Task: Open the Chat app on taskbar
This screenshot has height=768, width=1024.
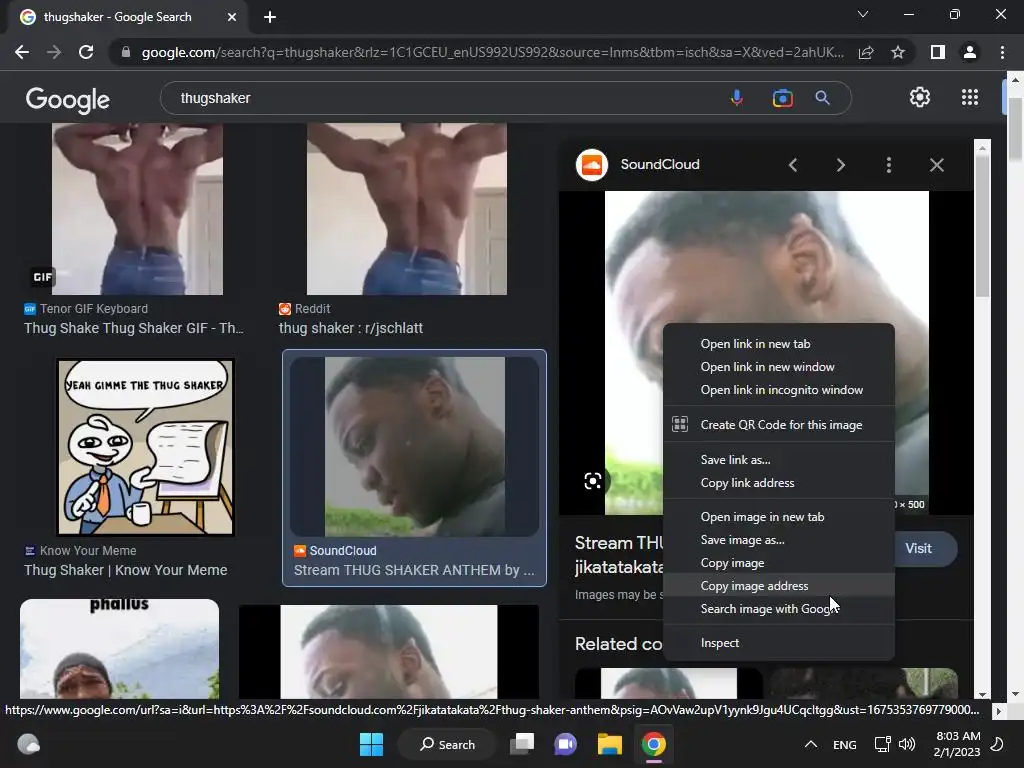Action: click(566, 744)
